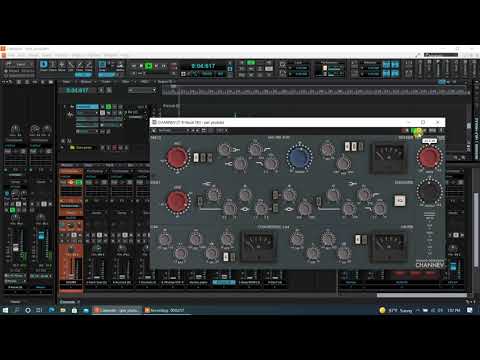Flip the white switch beside top-left red knob
Viewport: 480px width, 360px height.
[196, 157]
